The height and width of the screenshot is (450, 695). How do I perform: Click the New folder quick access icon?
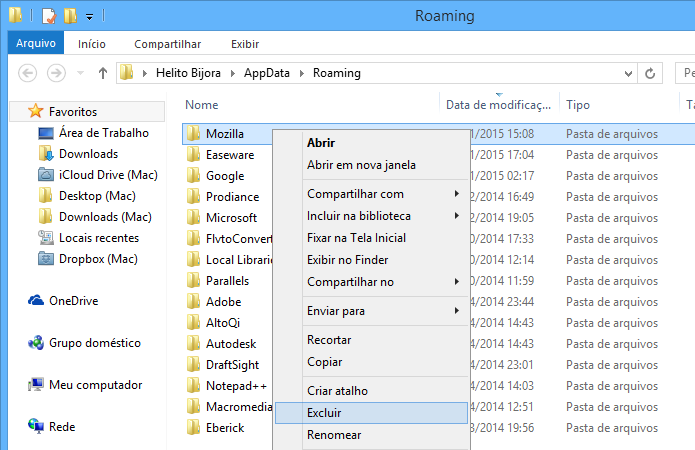(x=70, y=16)
